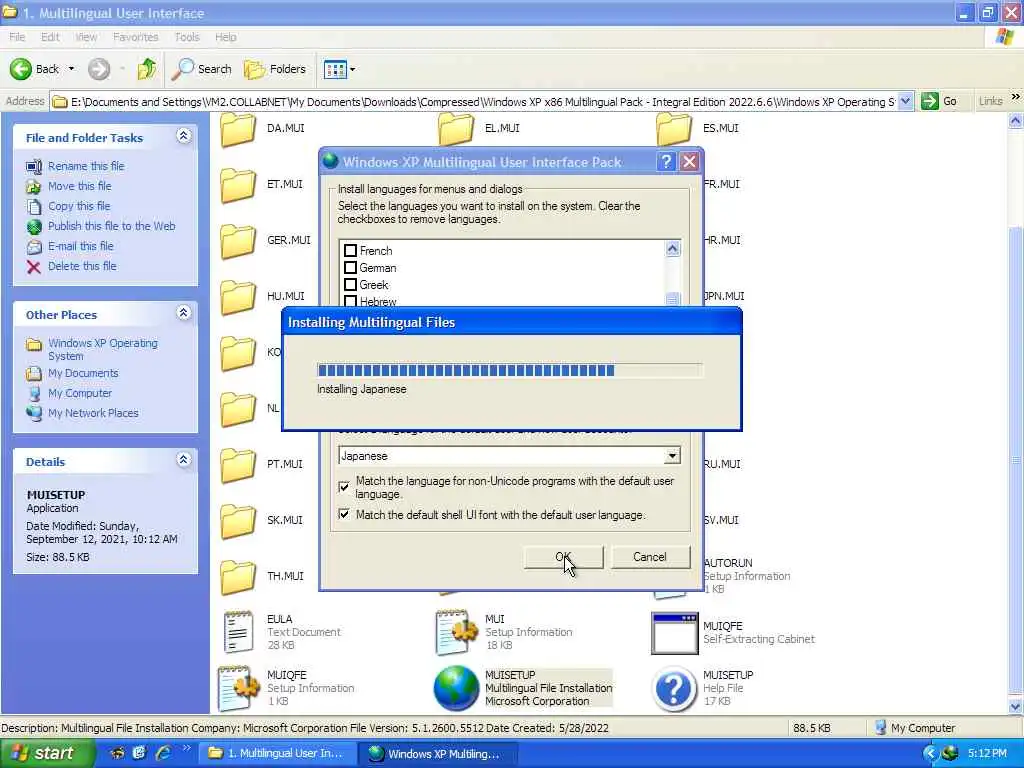The width and height of the screenshot is (1024, 768).
Task: Select the MUIQFE Self-Extracting Cabinet icon
Action: 674,633
